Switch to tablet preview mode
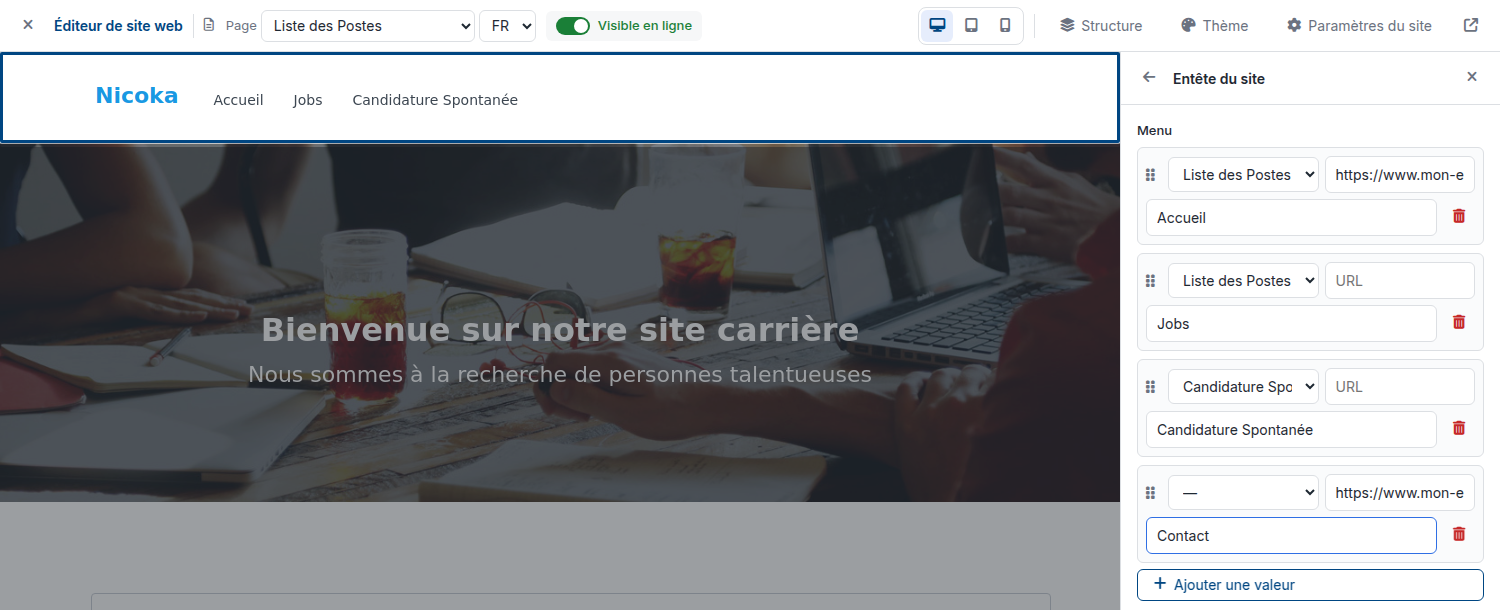This screenshot has height=610, width=1500. pyautogui.click(x=971, y=25)
